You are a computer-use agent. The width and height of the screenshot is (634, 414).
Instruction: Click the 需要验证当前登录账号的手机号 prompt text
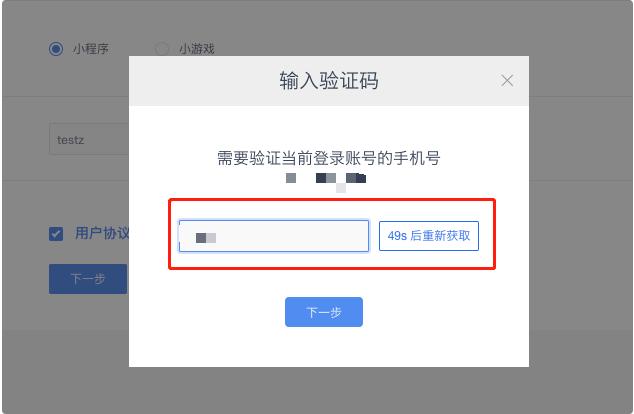coord(329,158)
